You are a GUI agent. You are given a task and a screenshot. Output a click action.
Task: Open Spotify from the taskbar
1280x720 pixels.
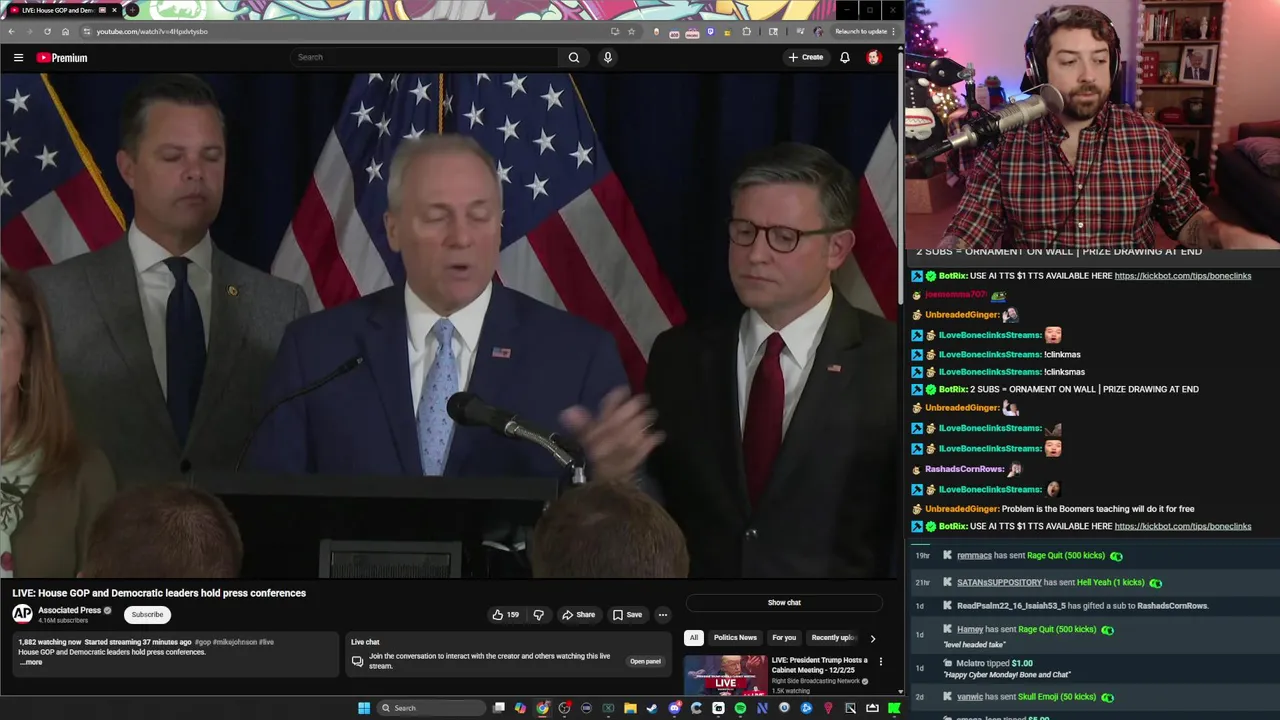tap(740, 708)
